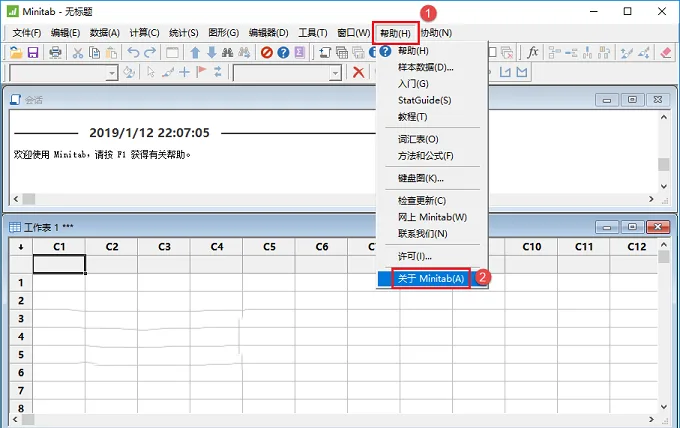
Task: Click the Cut scissors icon
Action: tap(78, 53)
